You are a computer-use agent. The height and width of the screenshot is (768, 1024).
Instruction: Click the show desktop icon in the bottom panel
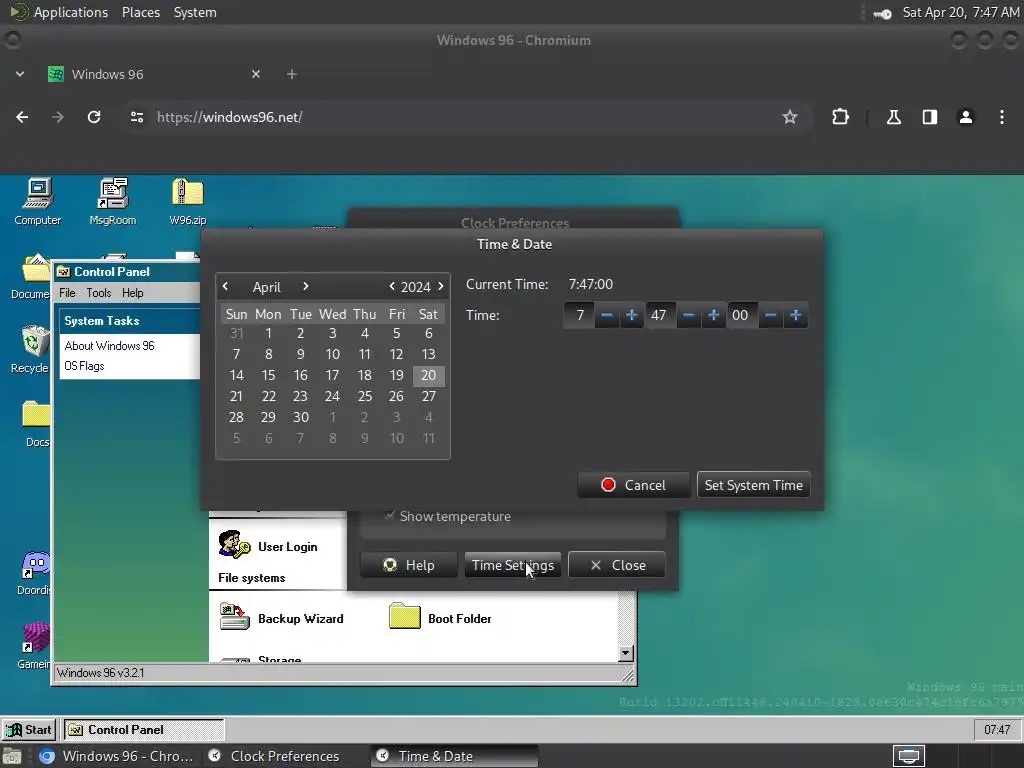coord(11,756)
